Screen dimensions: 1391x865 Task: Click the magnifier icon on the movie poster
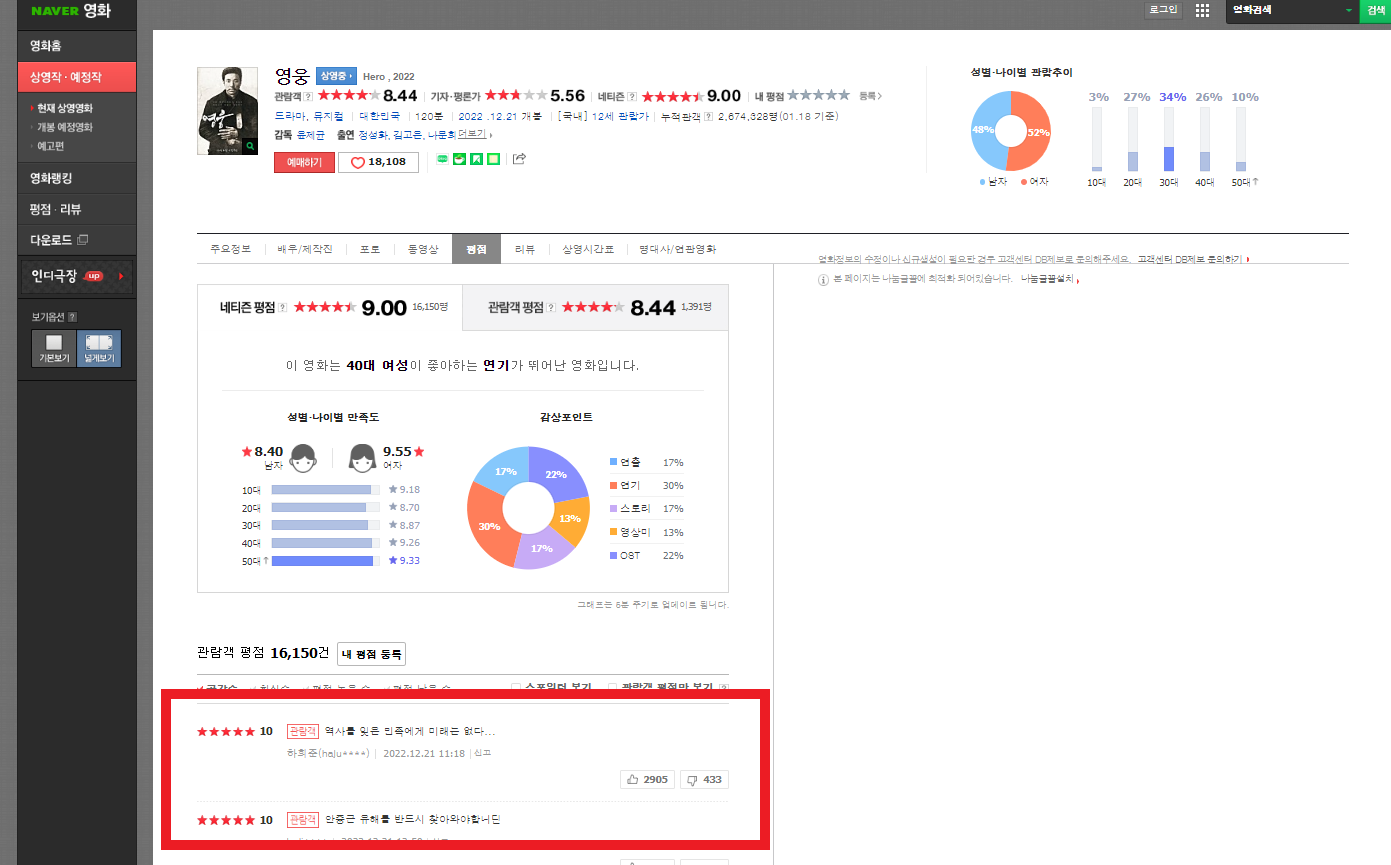click(x=250, y=146)
